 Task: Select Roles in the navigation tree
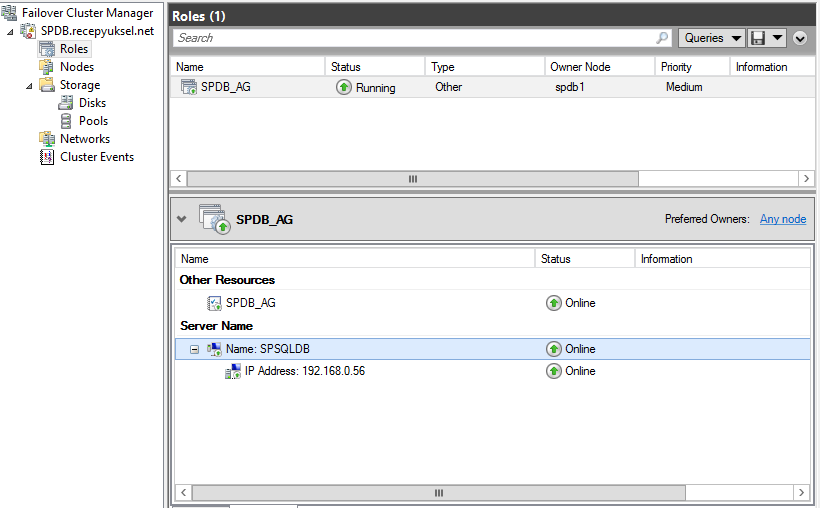pos(74,49)
